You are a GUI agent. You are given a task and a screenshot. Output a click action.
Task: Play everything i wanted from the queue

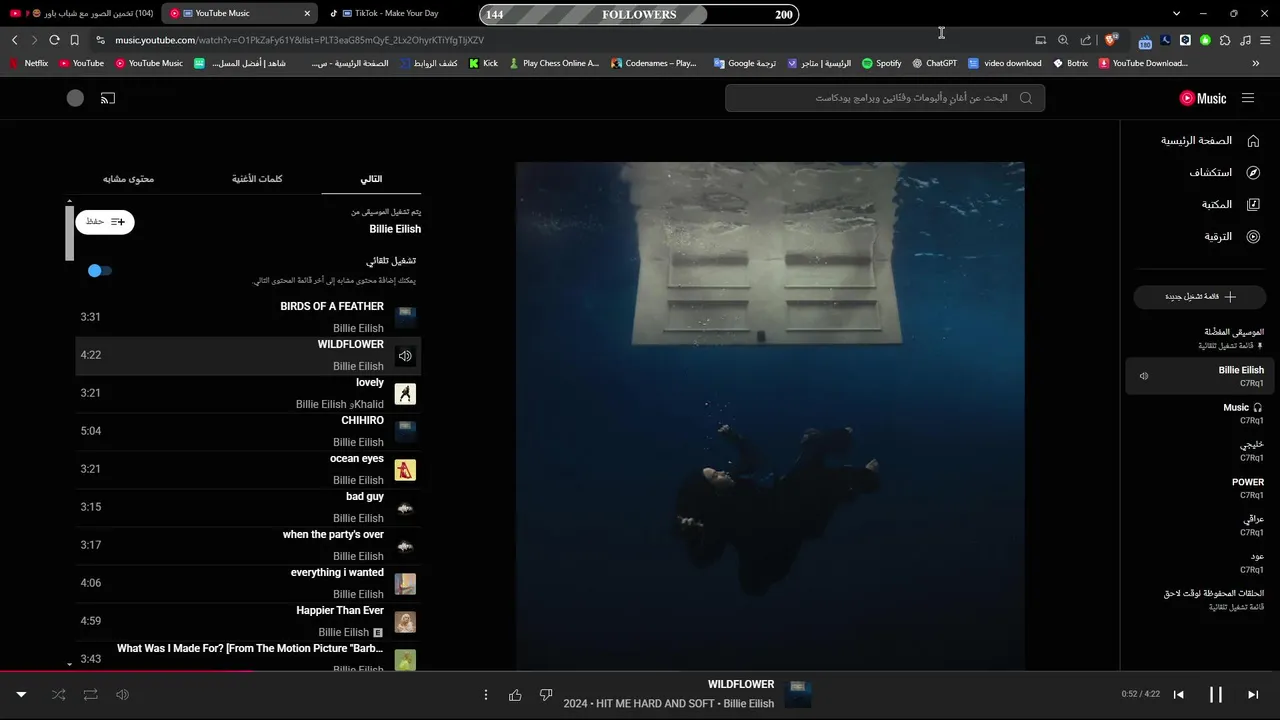coord(248,583)
